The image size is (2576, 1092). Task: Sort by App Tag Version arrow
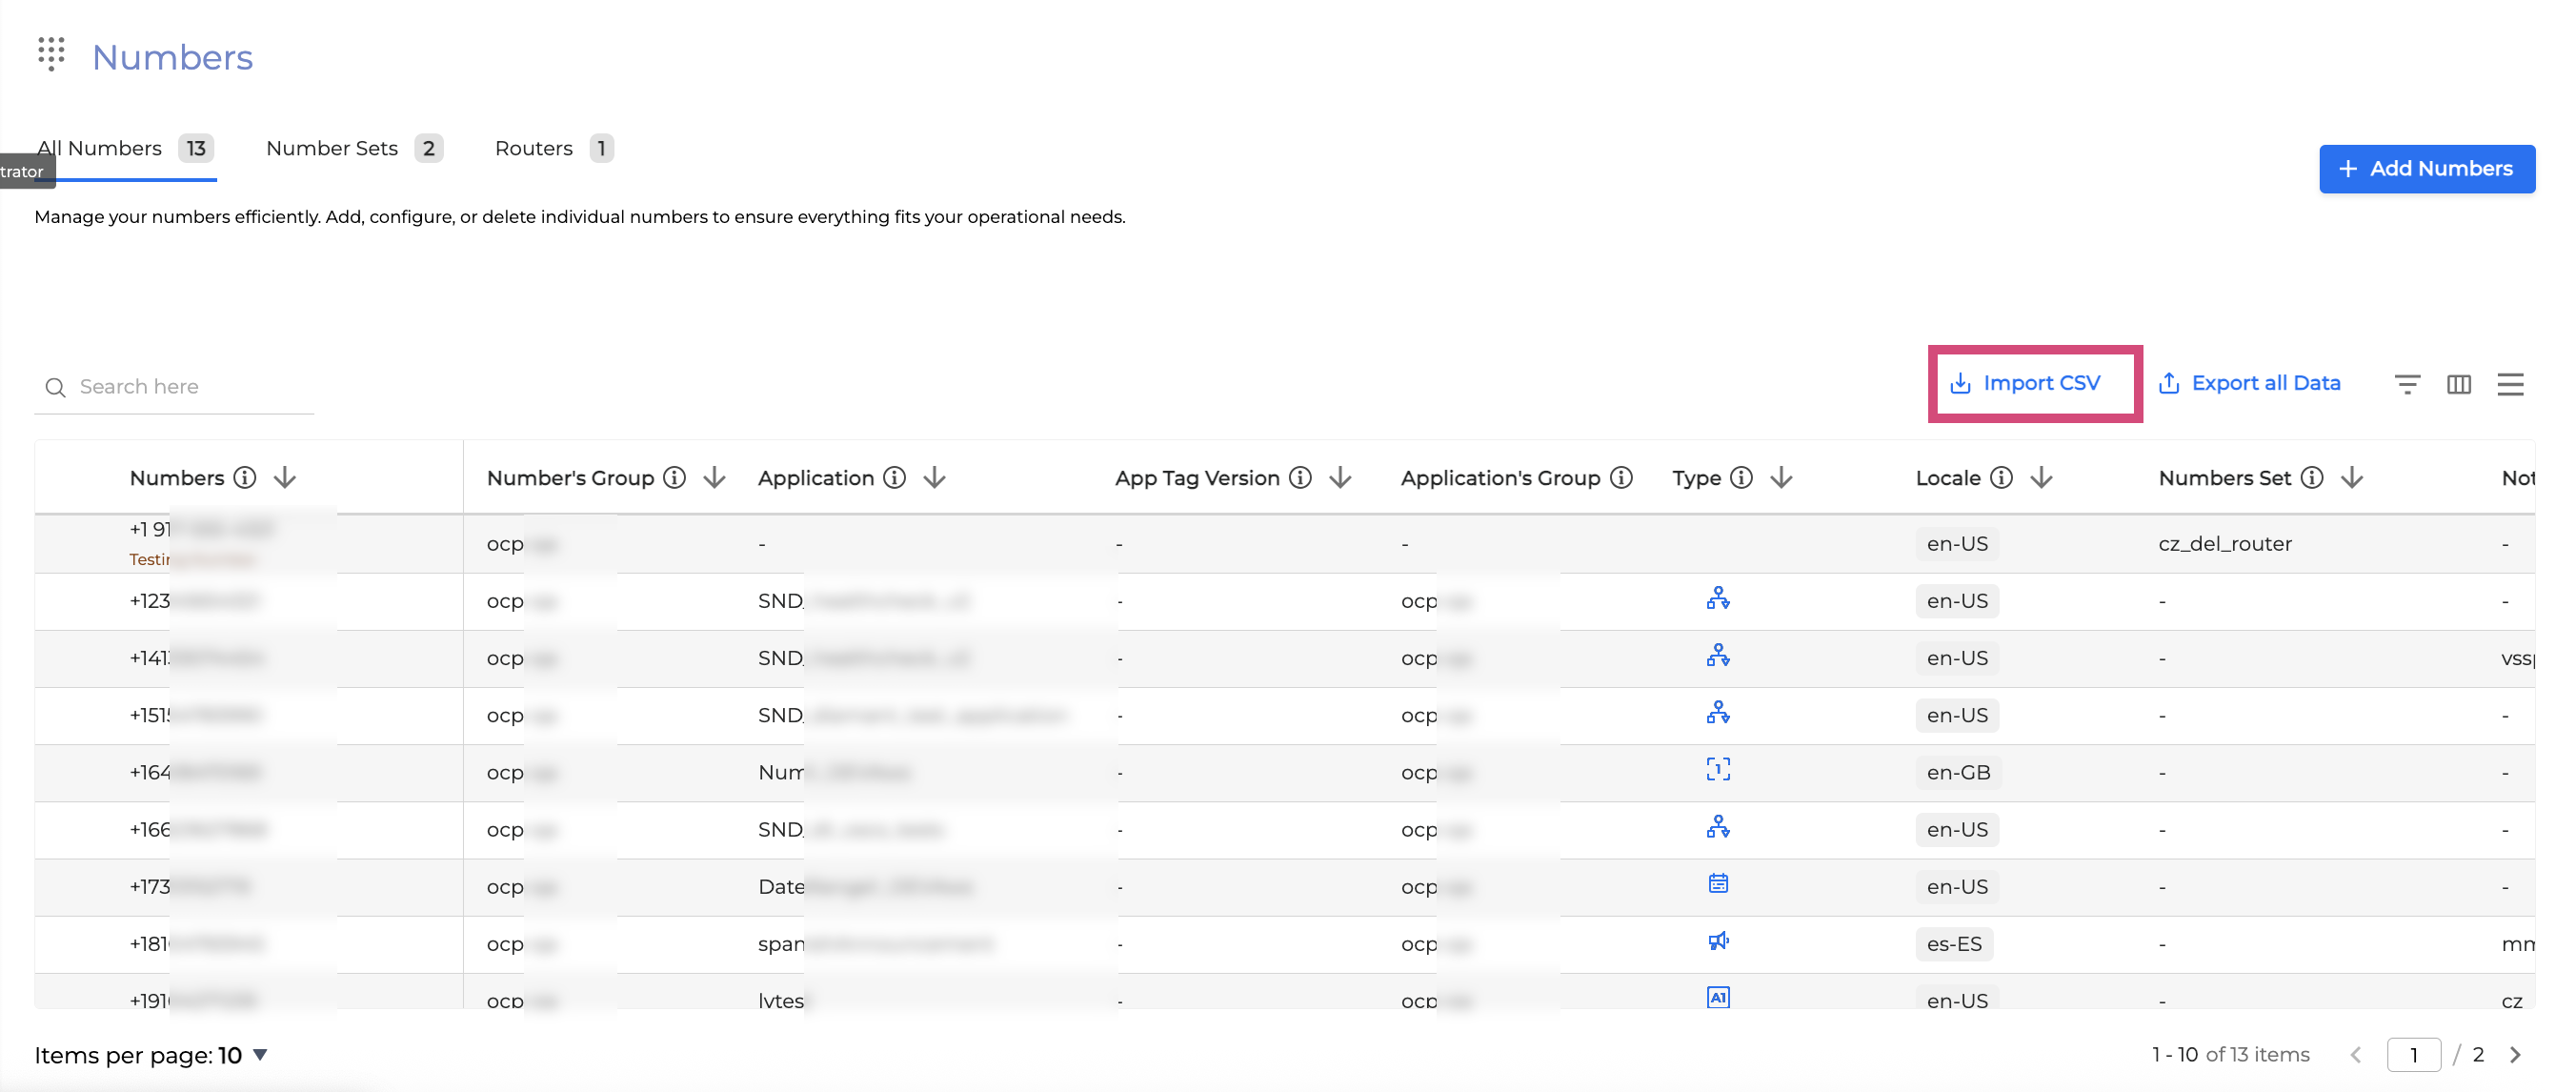(x=1340, y=478)
